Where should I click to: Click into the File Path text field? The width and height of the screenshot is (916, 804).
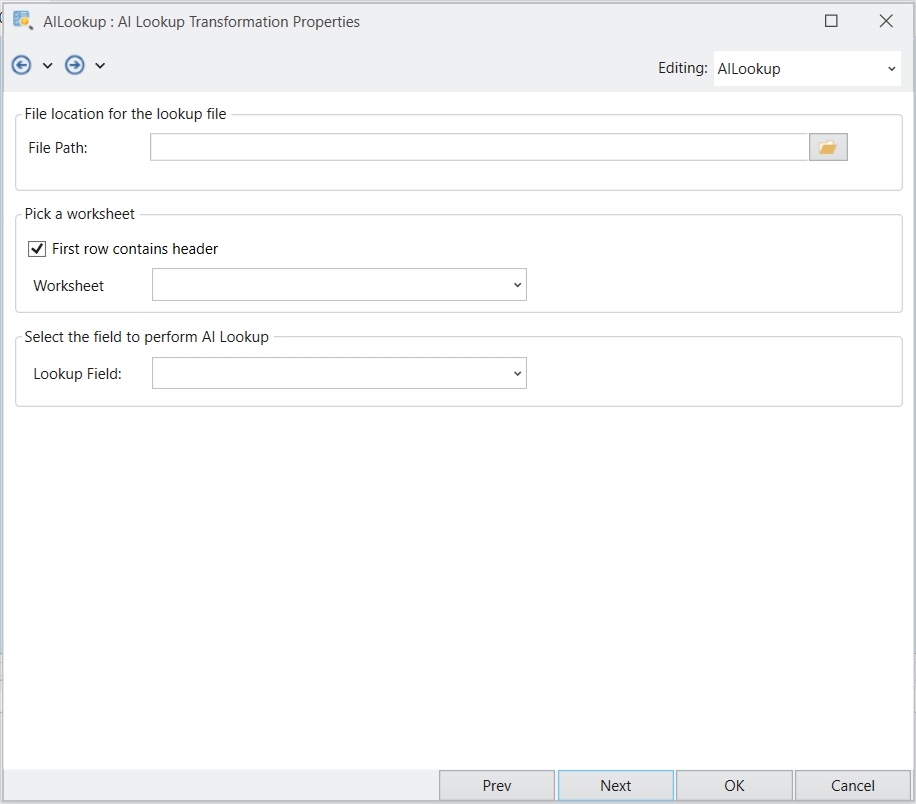(x=479, y=147)
